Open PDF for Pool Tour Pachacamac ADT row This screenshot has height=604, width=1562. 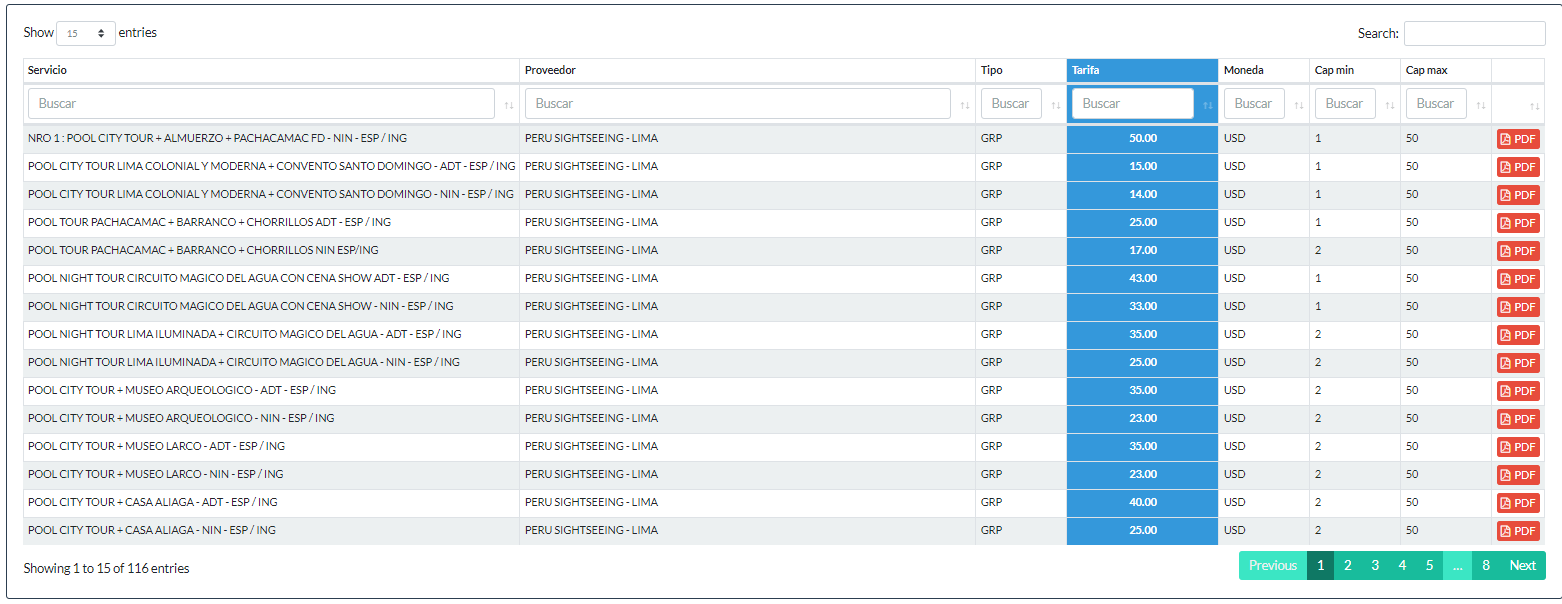1518,223
